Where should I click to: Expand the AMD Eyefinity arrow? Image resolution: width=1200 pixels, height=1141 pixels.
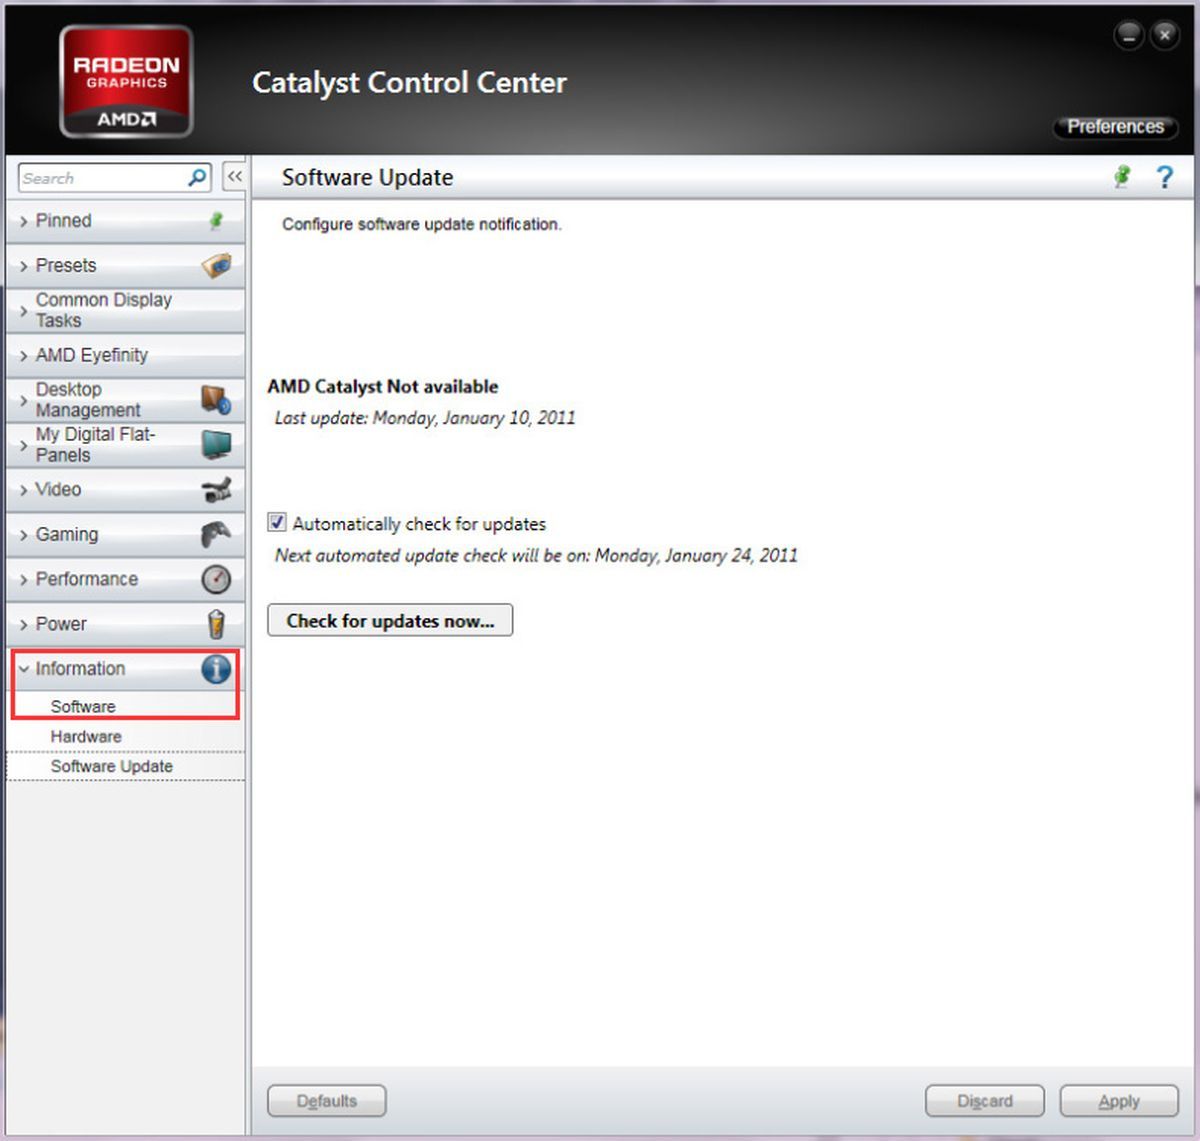(24, 355)
